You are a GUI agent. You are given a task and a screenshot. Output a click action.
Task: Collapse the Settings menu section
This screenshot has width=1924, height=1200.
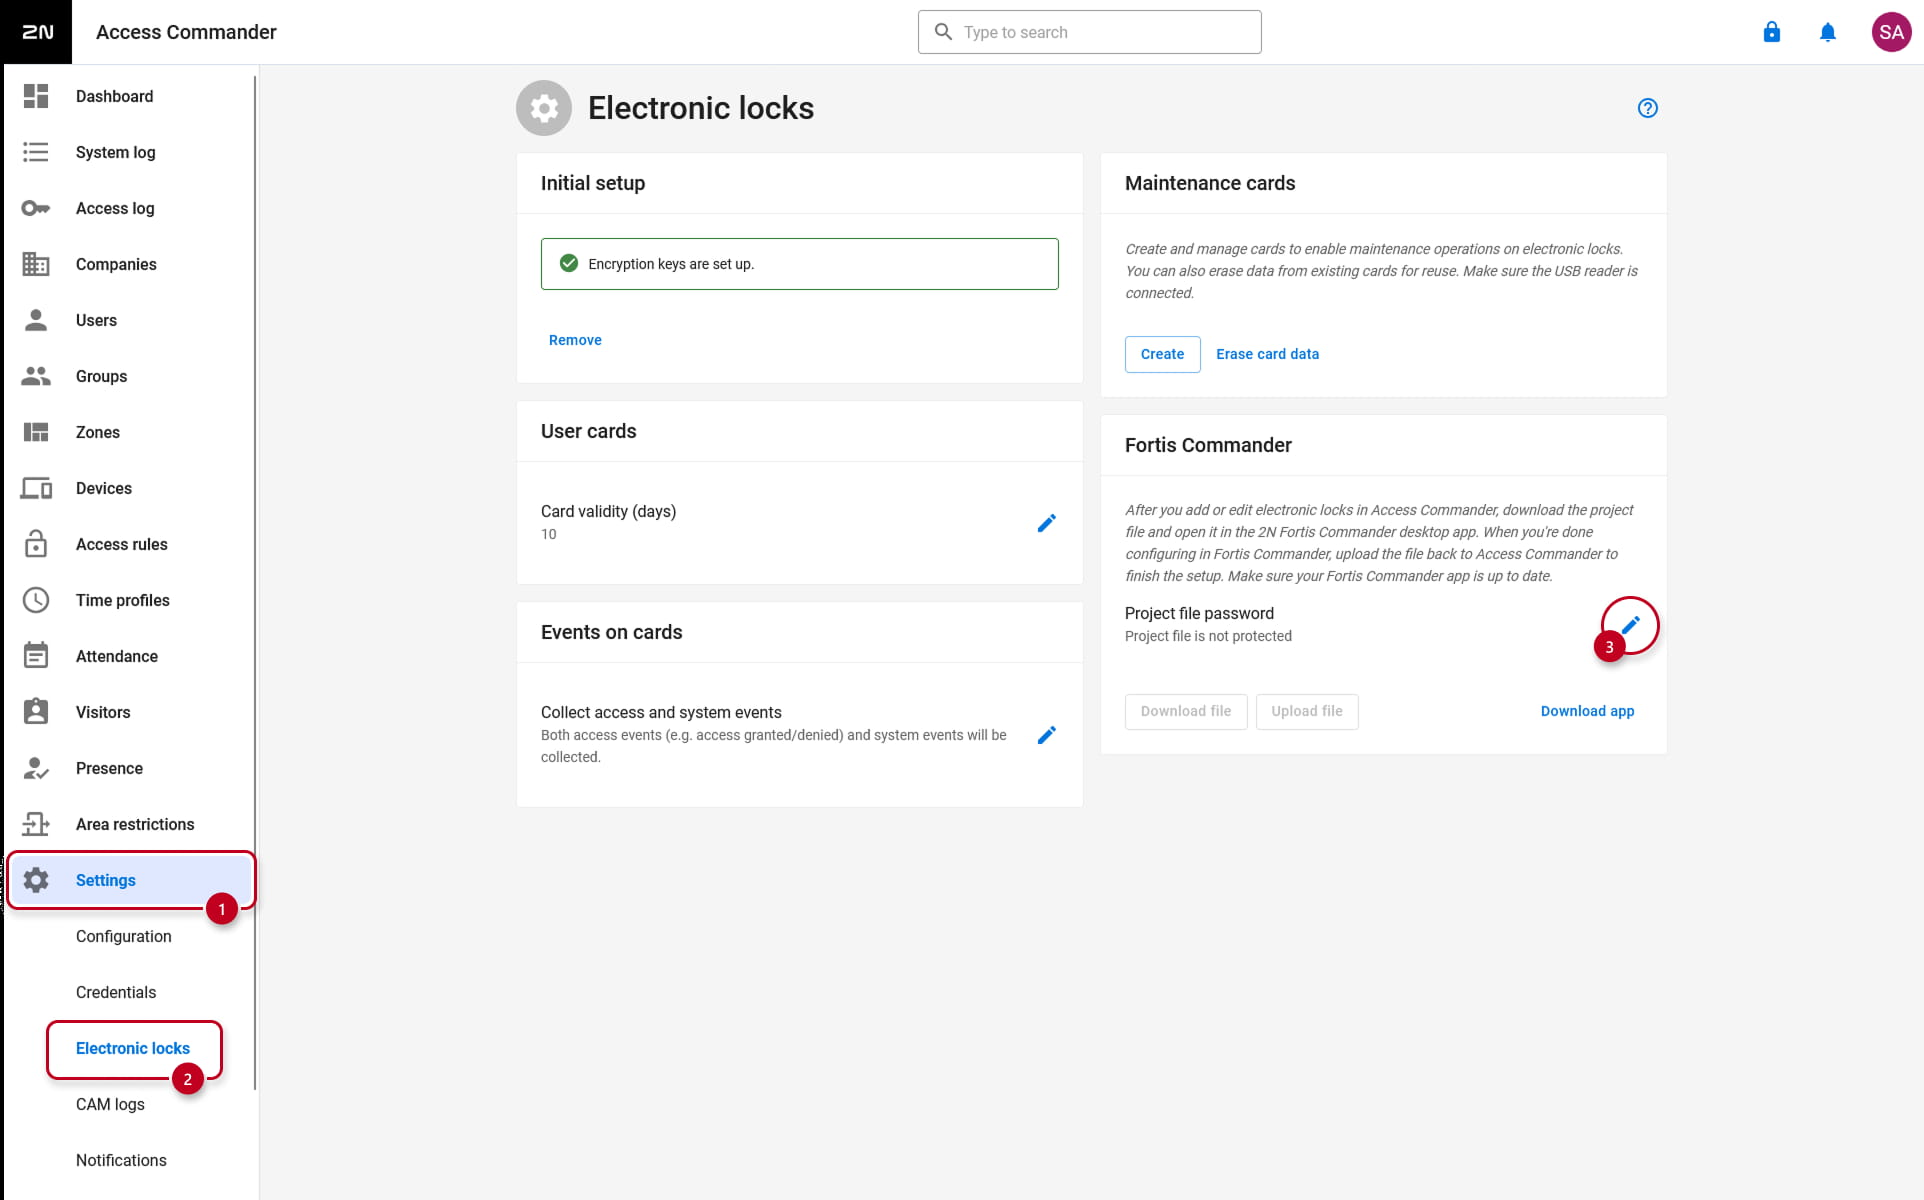130,880
